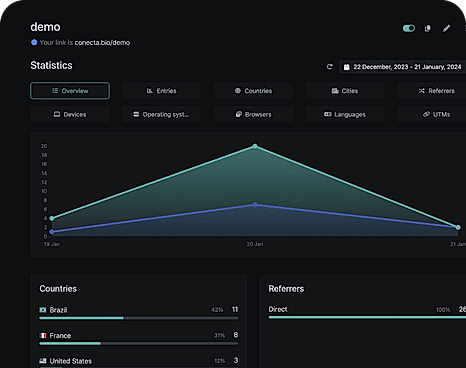Switch to the Devices tab
The width and height of the screenshot is (466, 368).
[x=70, y=114]
